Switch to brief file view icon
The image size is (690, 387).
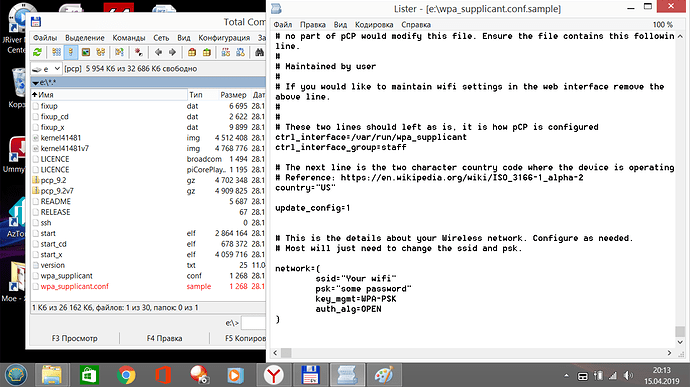pyautogui.click(x=56, y=52)
